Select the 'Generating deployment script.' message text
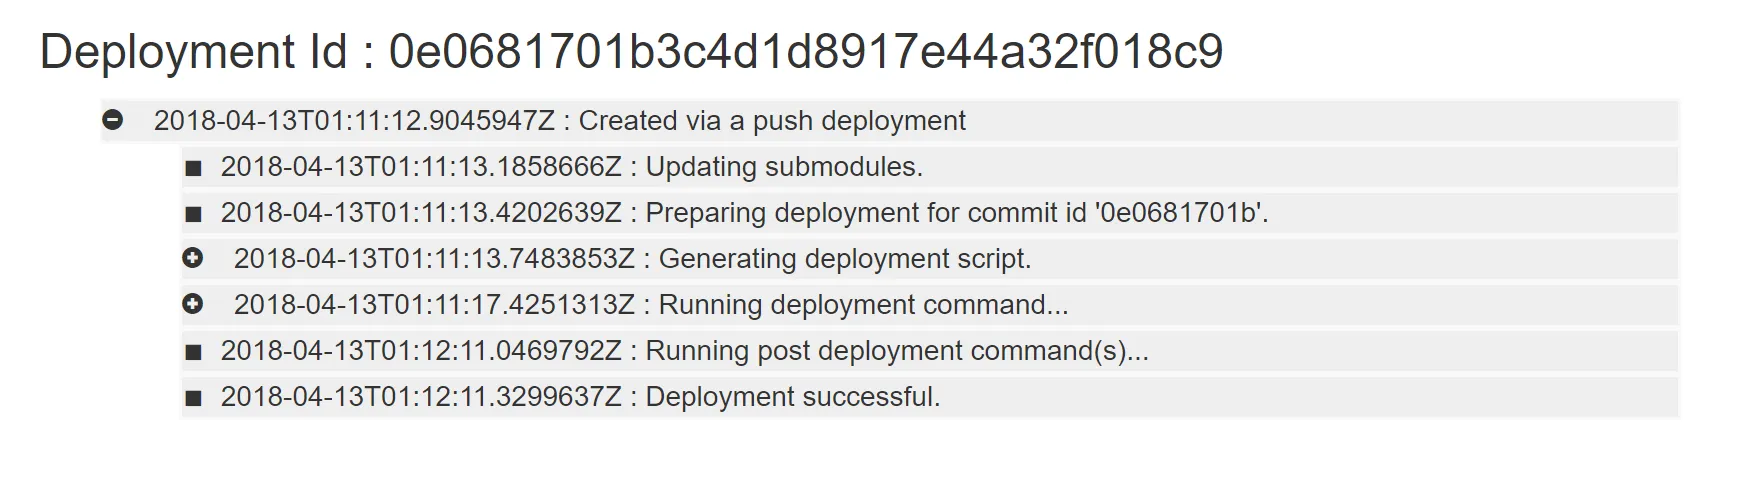The width and height of the screenshot is (1752, 485). (845, 259)
